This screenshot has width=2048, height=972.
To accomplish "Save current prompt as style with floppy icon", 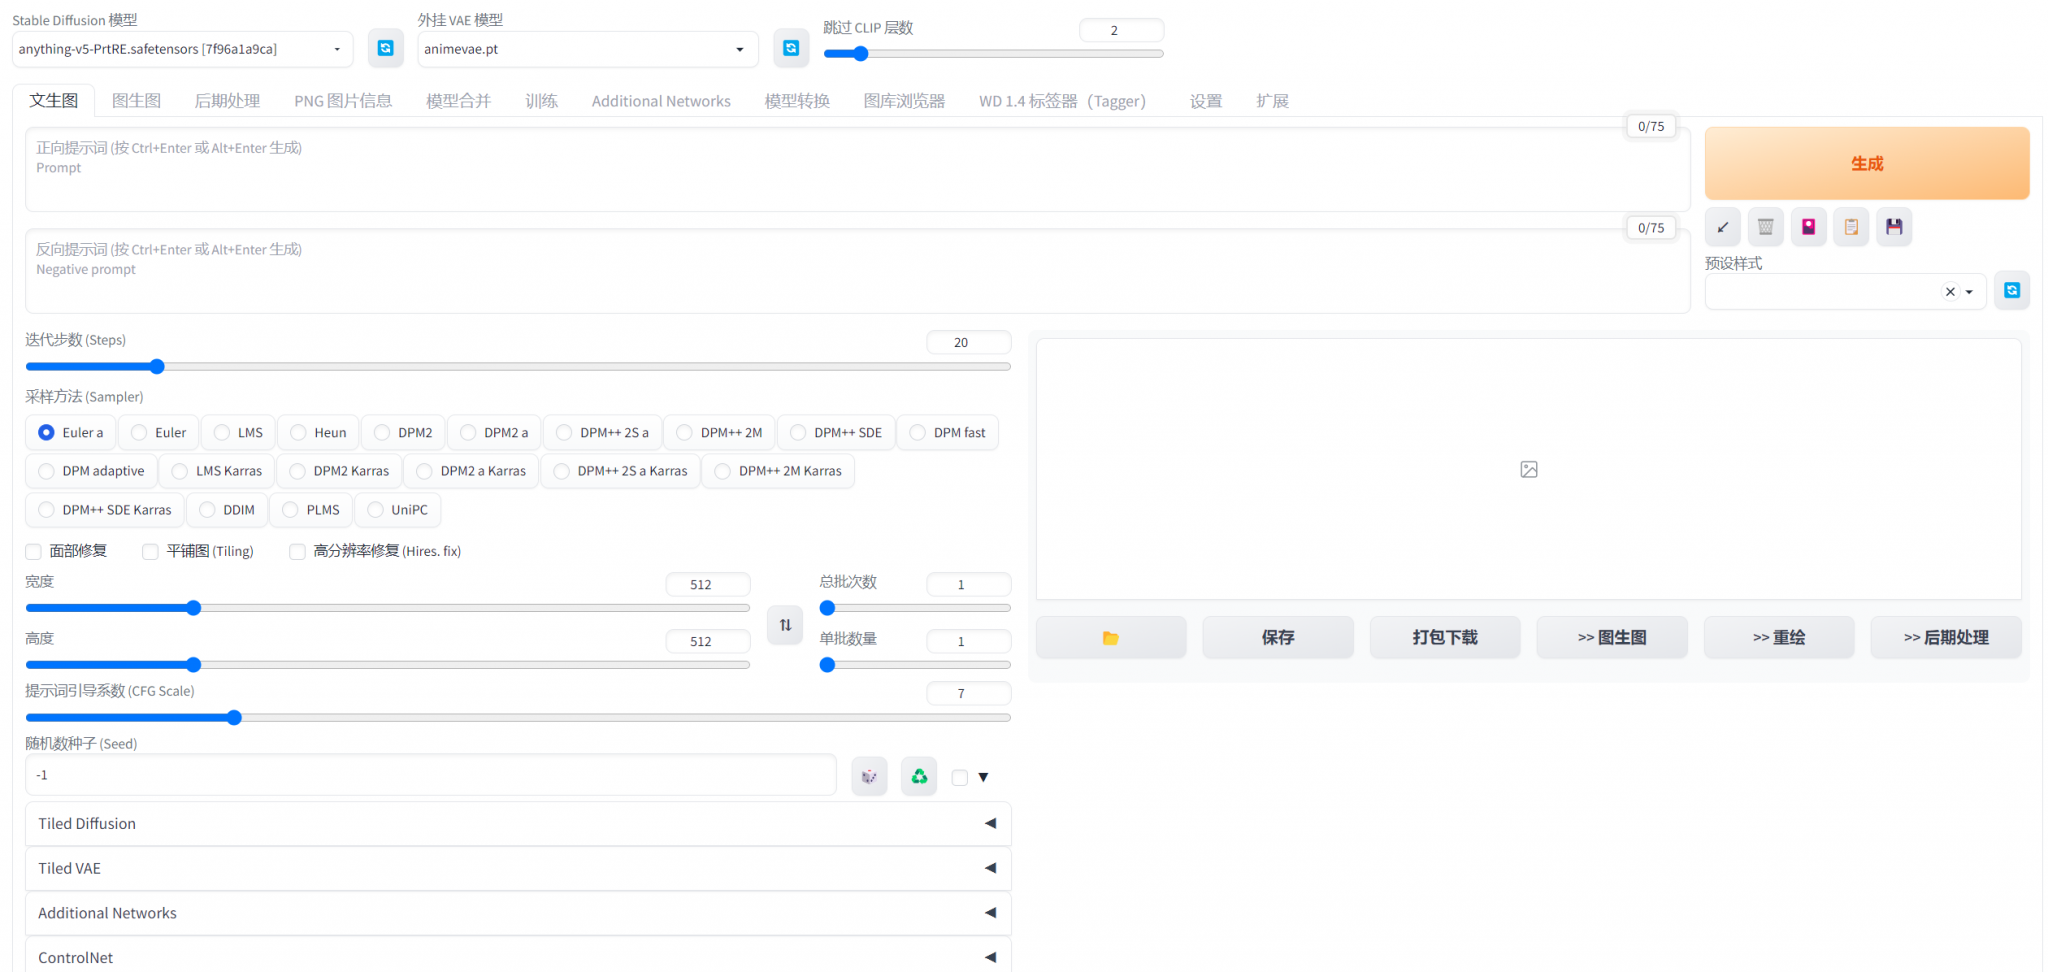I will 1893,227.
